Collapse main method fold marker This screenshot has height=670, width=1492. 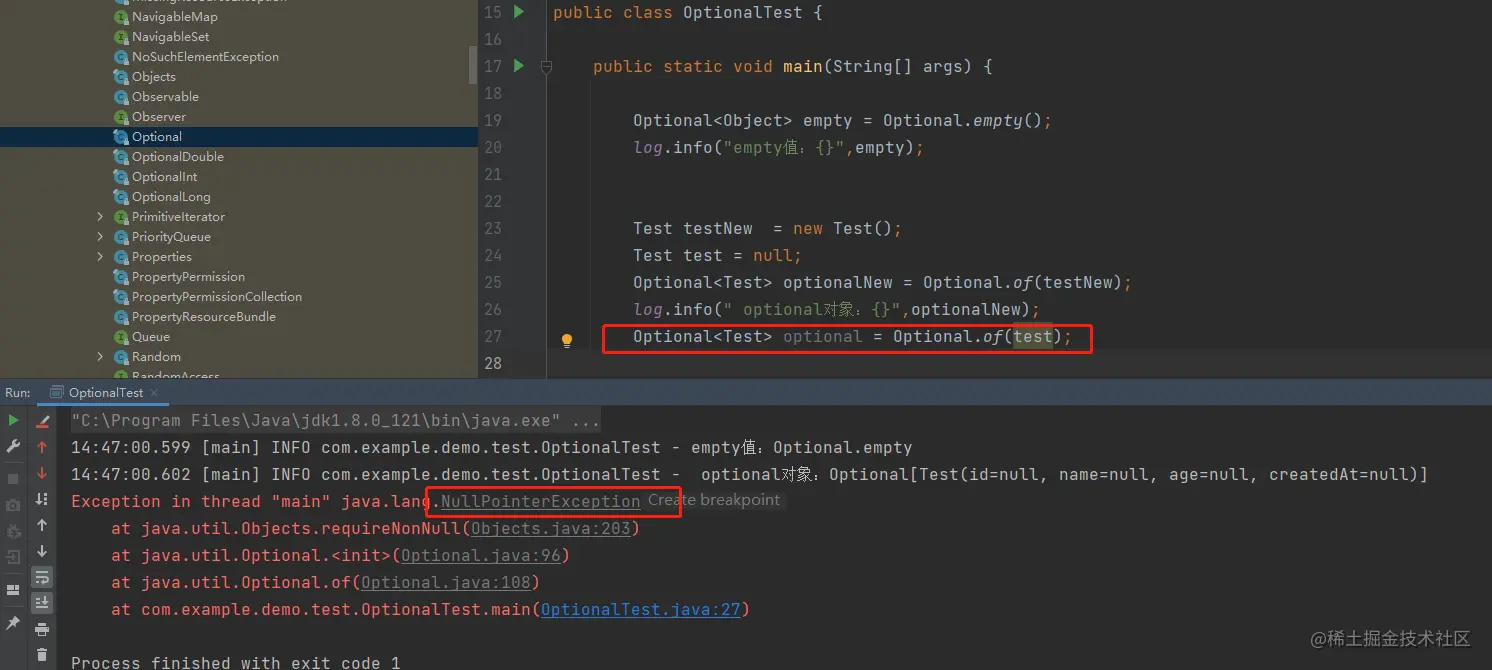click(546, 67)
